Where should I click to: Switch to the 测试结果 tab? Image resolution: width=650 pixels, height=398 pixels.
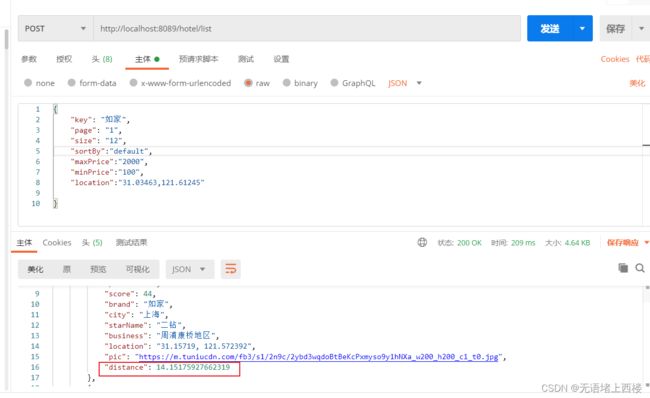131,243
